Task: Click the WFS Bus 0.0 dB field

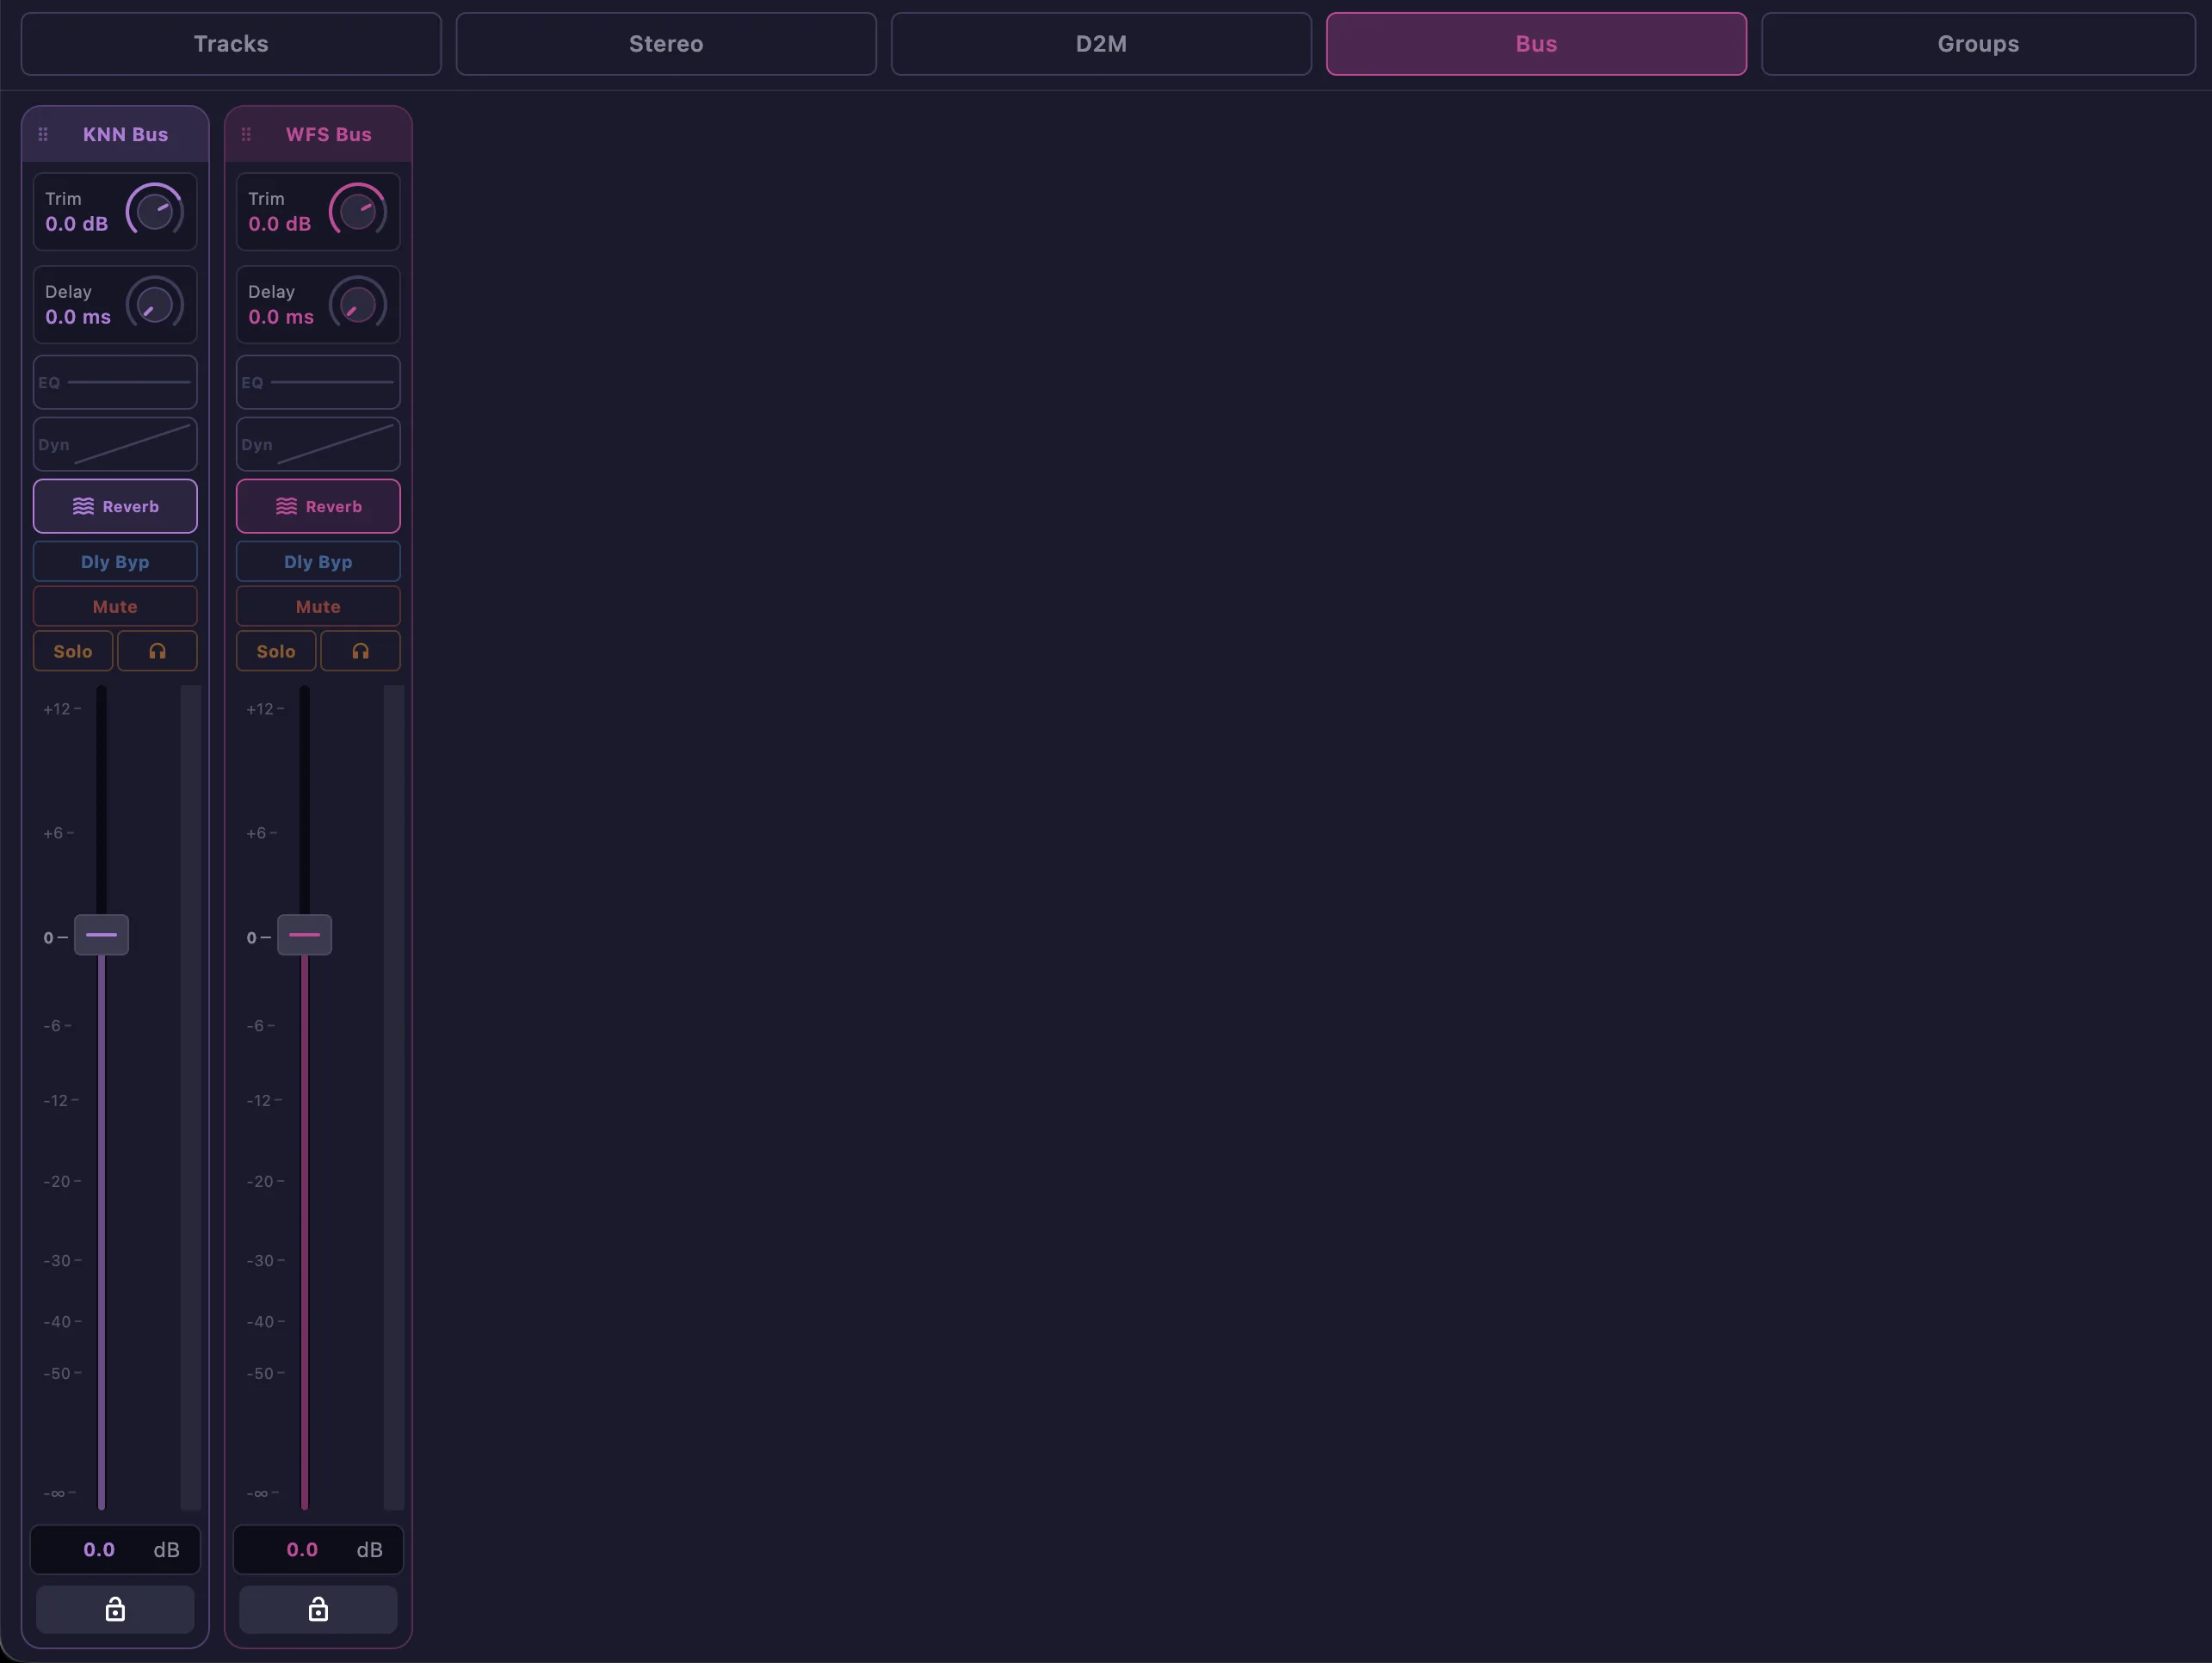Action: point(318,1549)
